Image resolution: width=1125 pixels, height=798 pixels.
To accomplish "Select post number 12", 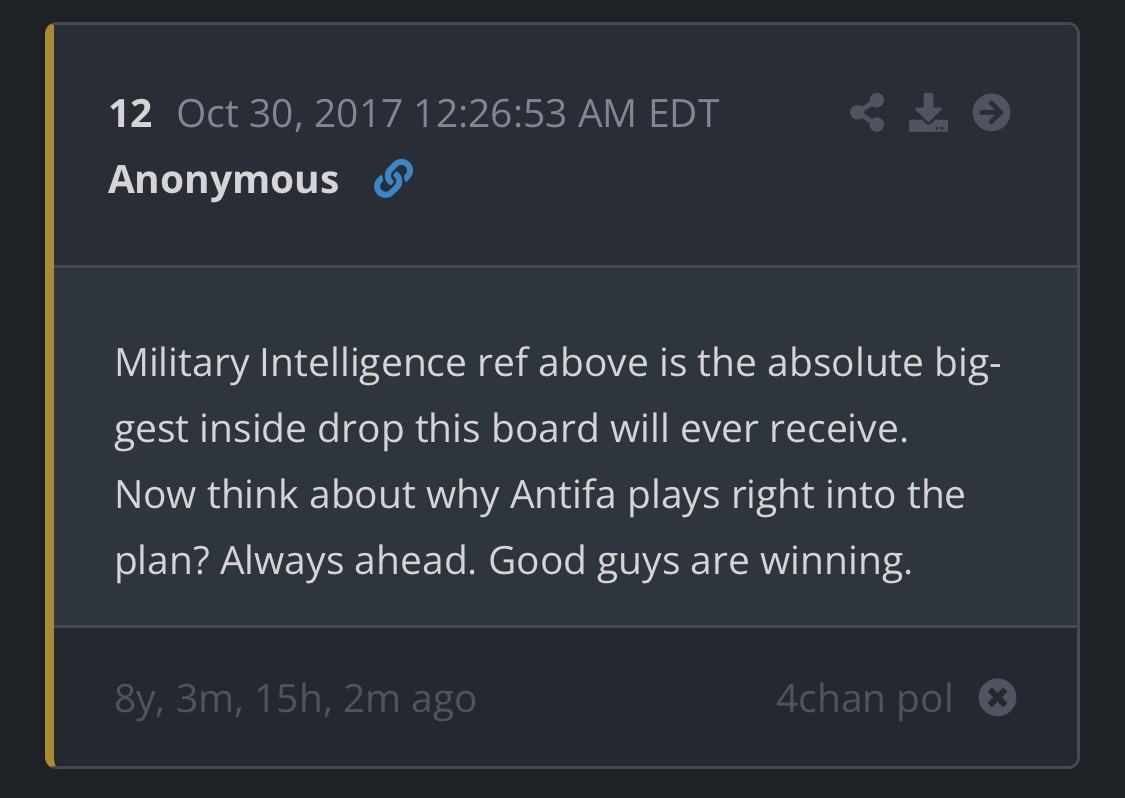I will click(131, 113).
